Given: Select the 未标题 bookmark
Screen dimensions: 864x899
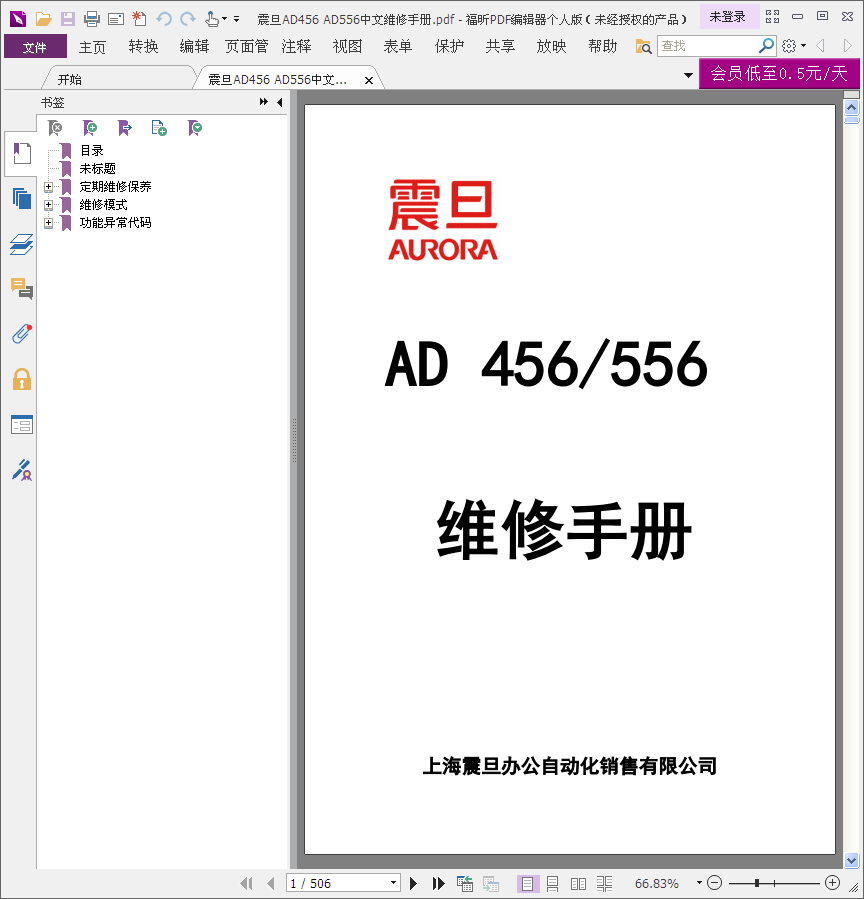Looking at the screenshot, I should point(97,169).
